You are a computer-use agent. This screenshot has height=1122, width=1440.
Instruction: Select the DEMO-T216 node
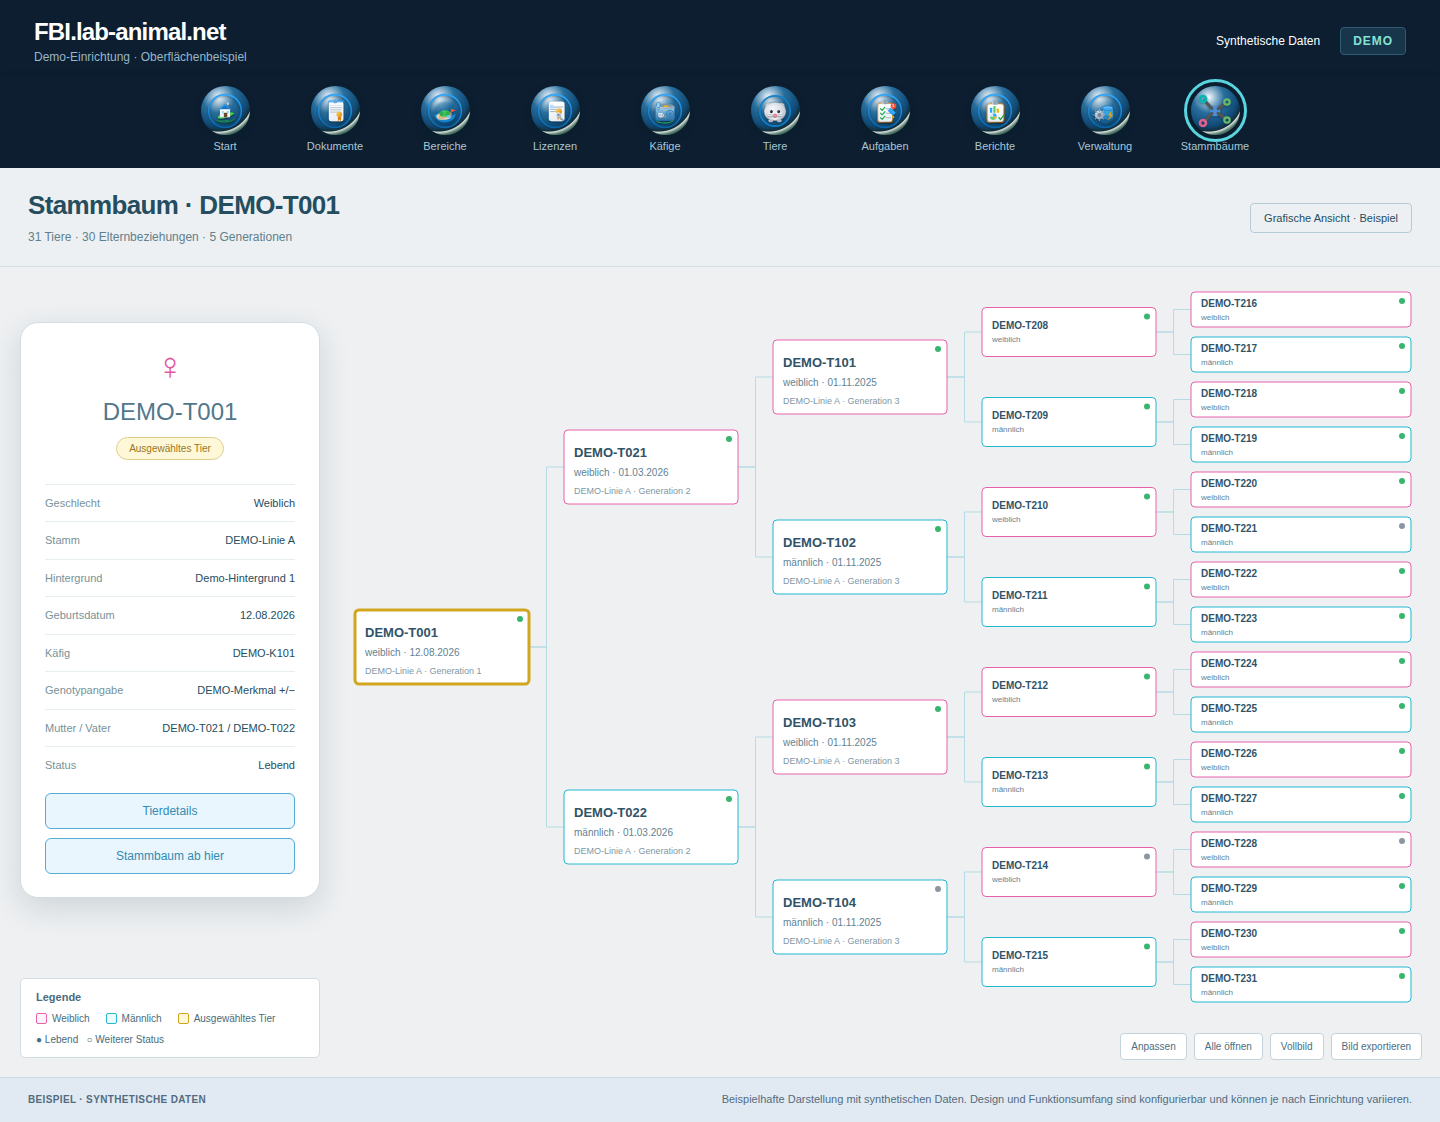1301,310
